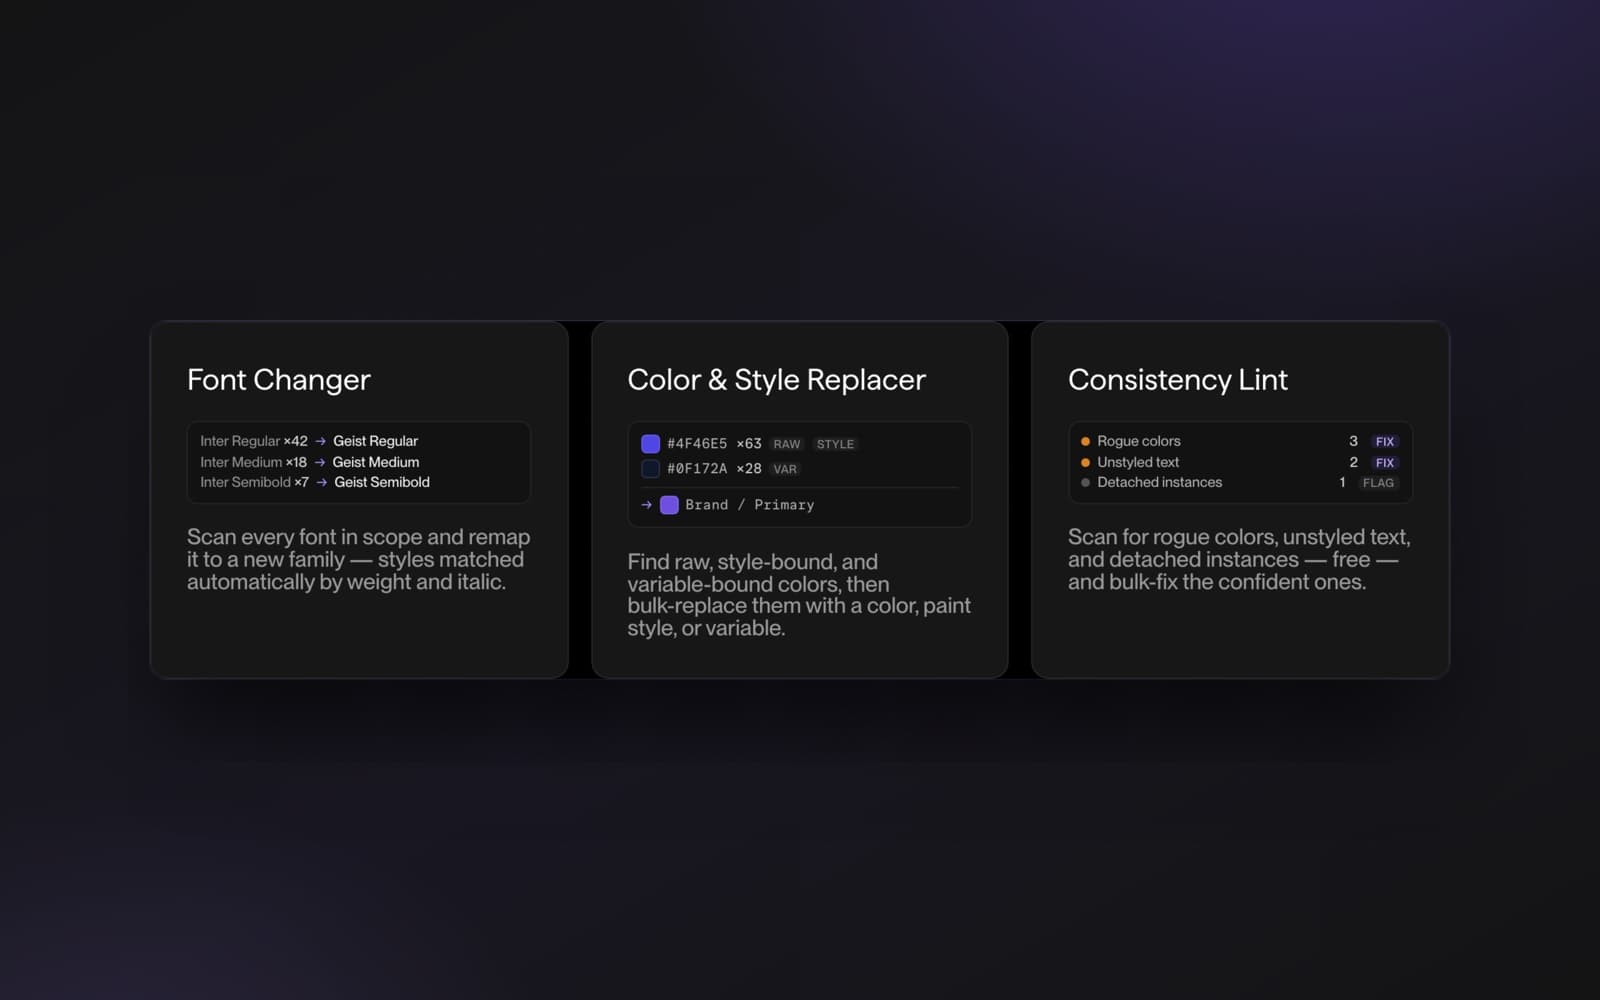Click the Brand / Primary text
The height and width of the screenshot is (1000, 1600).
[750, 505]
